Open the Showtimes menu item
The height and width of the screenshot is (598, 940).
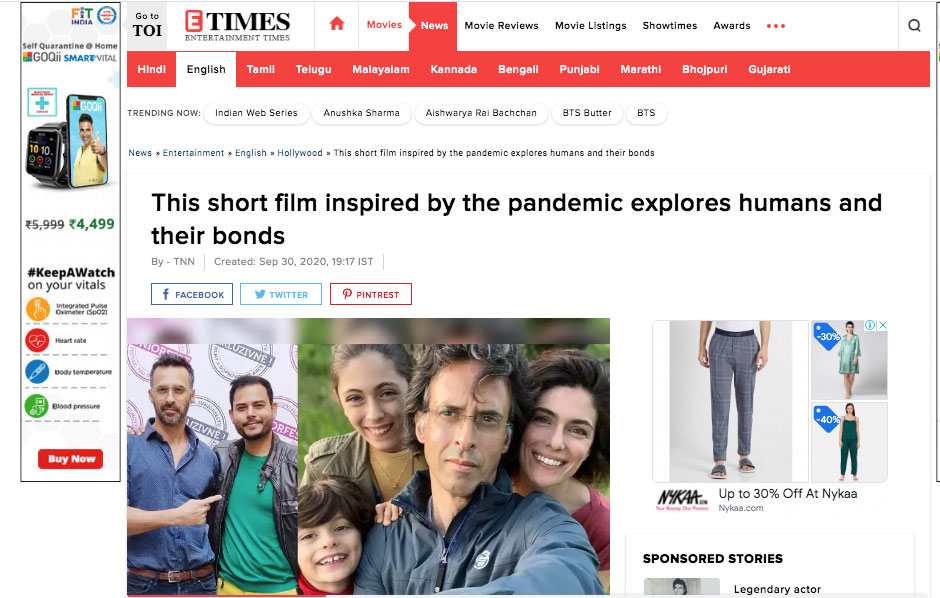coord(670,26)
